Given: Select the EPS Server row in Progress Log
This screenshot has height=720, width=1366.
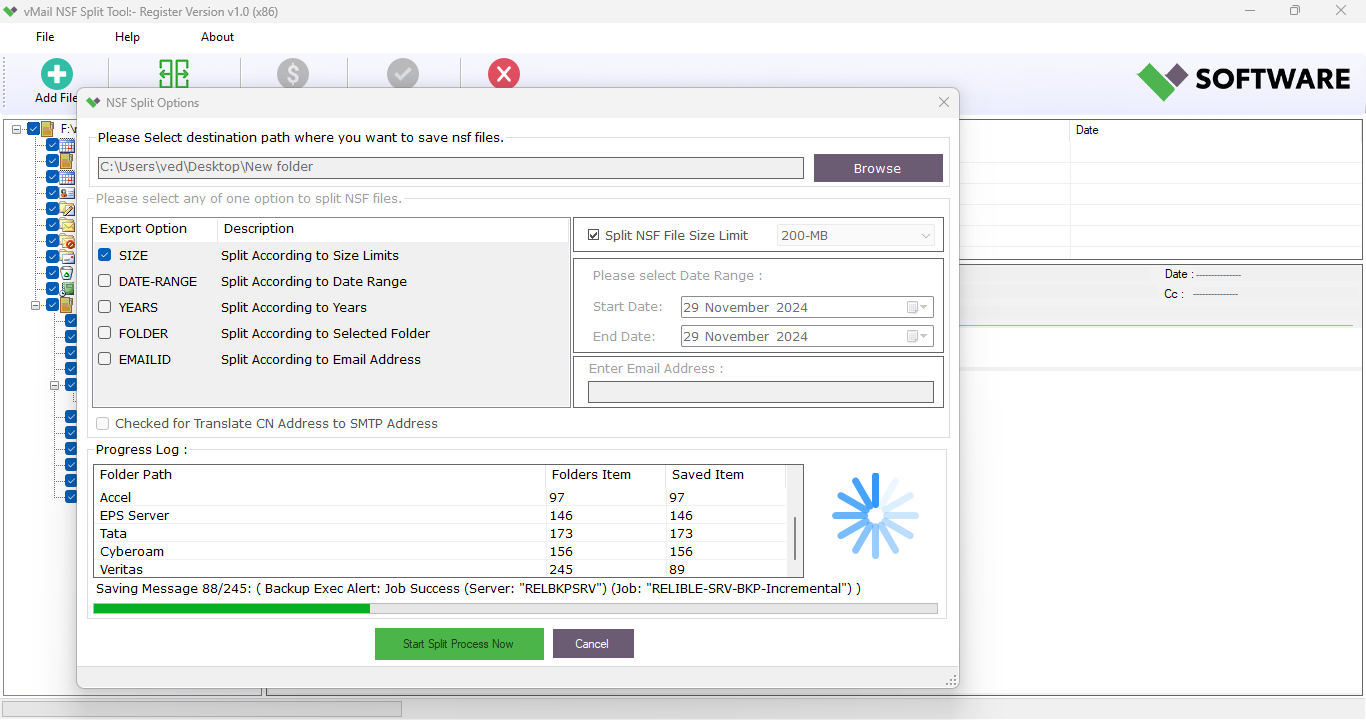Looking at the screenshot, I should click(440, 515).
